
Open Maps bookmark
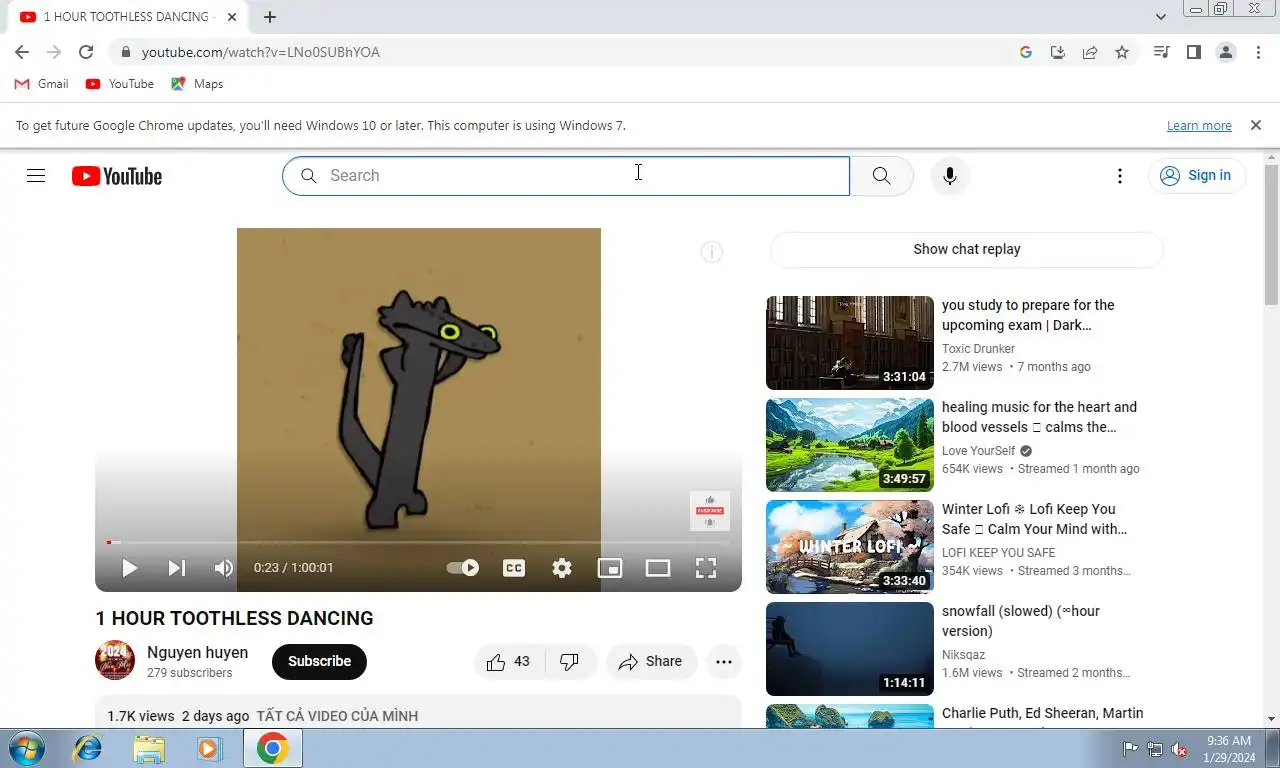[x=197, y=84]
